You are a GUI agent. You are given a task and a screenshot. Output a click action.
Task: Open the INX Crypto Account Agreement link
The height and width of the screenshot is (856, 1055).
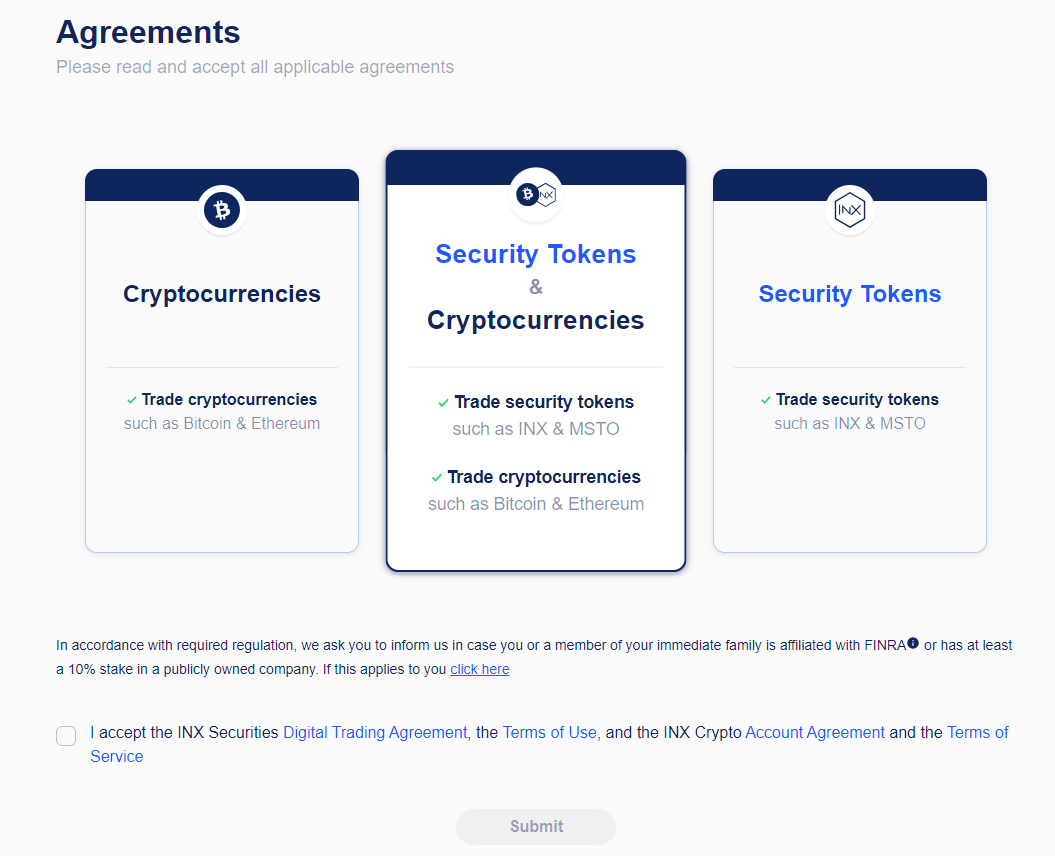[x=815, y=732]
